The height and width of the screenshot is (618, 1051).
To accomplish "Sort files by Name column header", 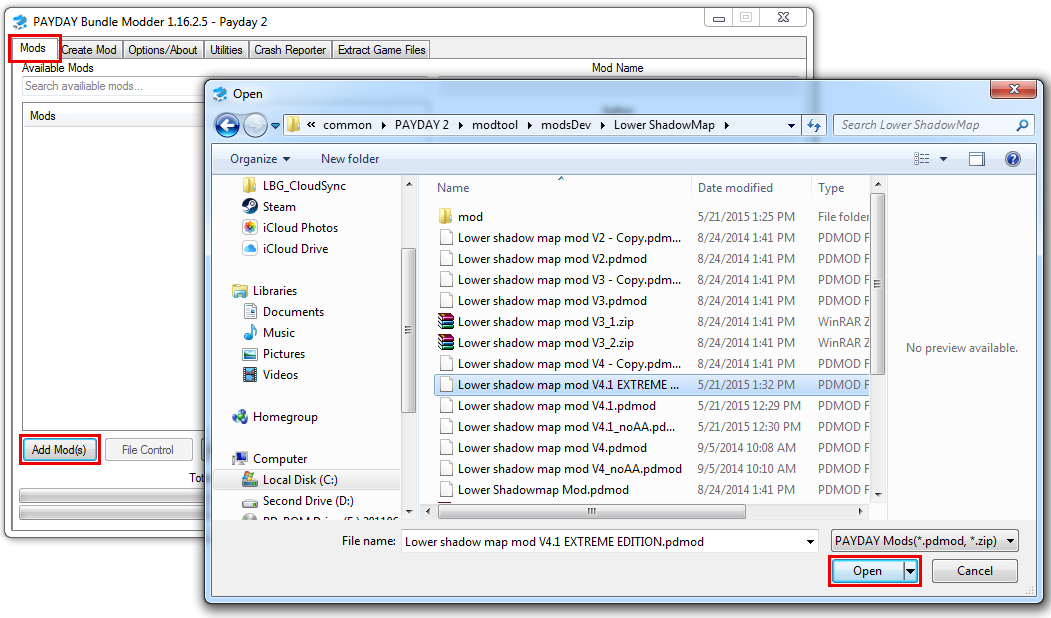I will pyautogui.click(x=560, y=188).
